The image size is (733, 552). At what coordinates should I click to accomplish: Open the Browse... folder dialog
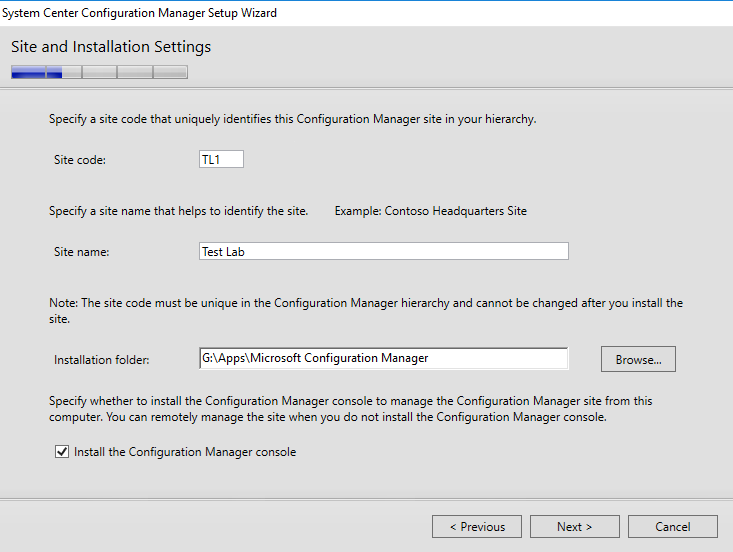coord(638,359)
